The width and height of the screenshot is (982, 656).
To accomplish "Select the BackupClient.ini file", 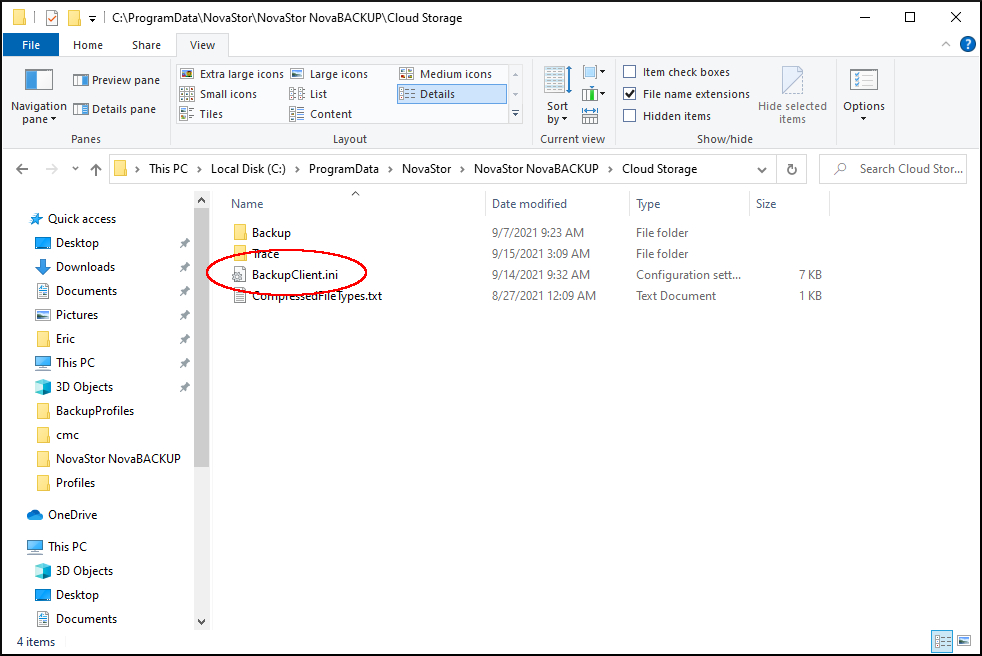I will (x=294, y=275).
